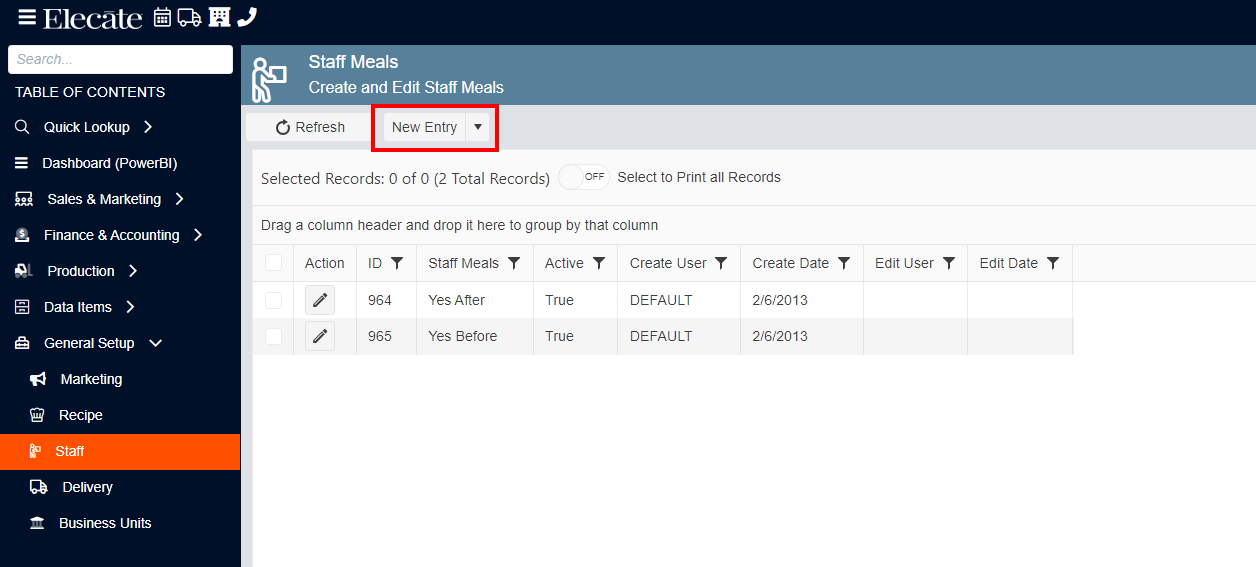Click the Quick Lookup magnifier icon
The width and height of the screenshot is (1256, 567).
22,127
